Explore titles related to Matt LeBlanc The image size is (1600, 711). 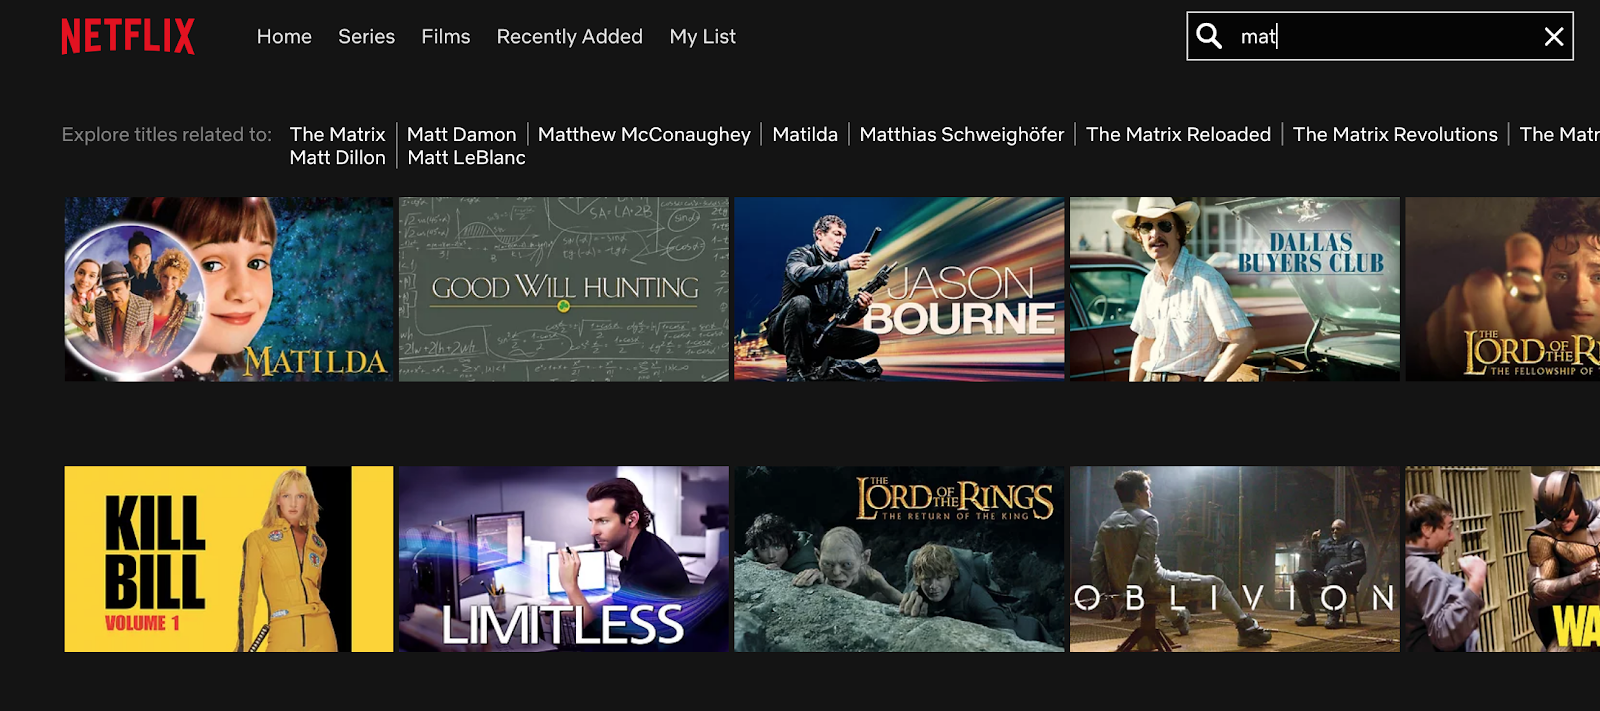click(x=466, y=157)
